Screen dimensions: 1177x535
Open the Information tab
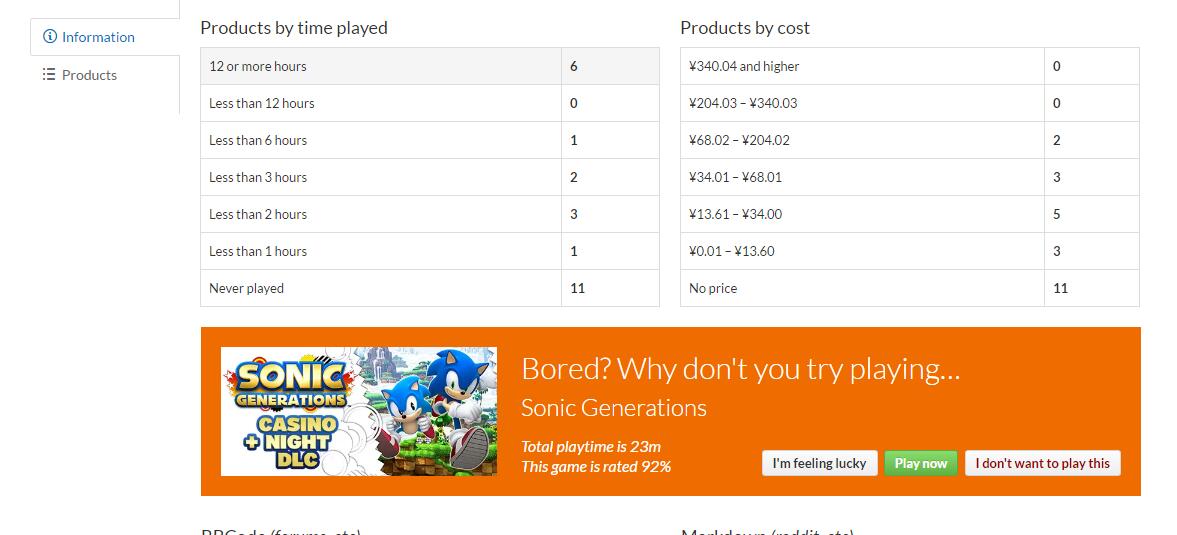pos(98,37)
